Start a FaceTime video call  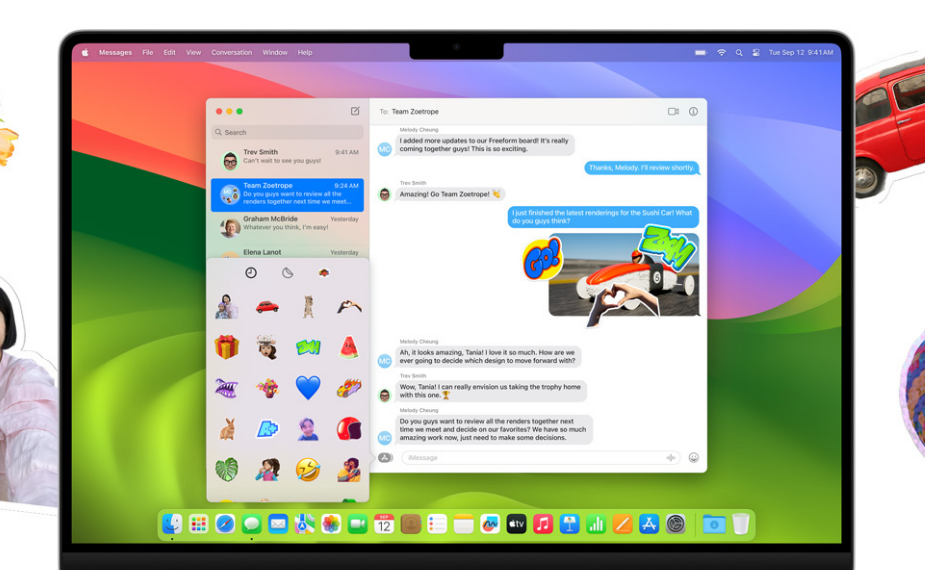click(673, 111)
